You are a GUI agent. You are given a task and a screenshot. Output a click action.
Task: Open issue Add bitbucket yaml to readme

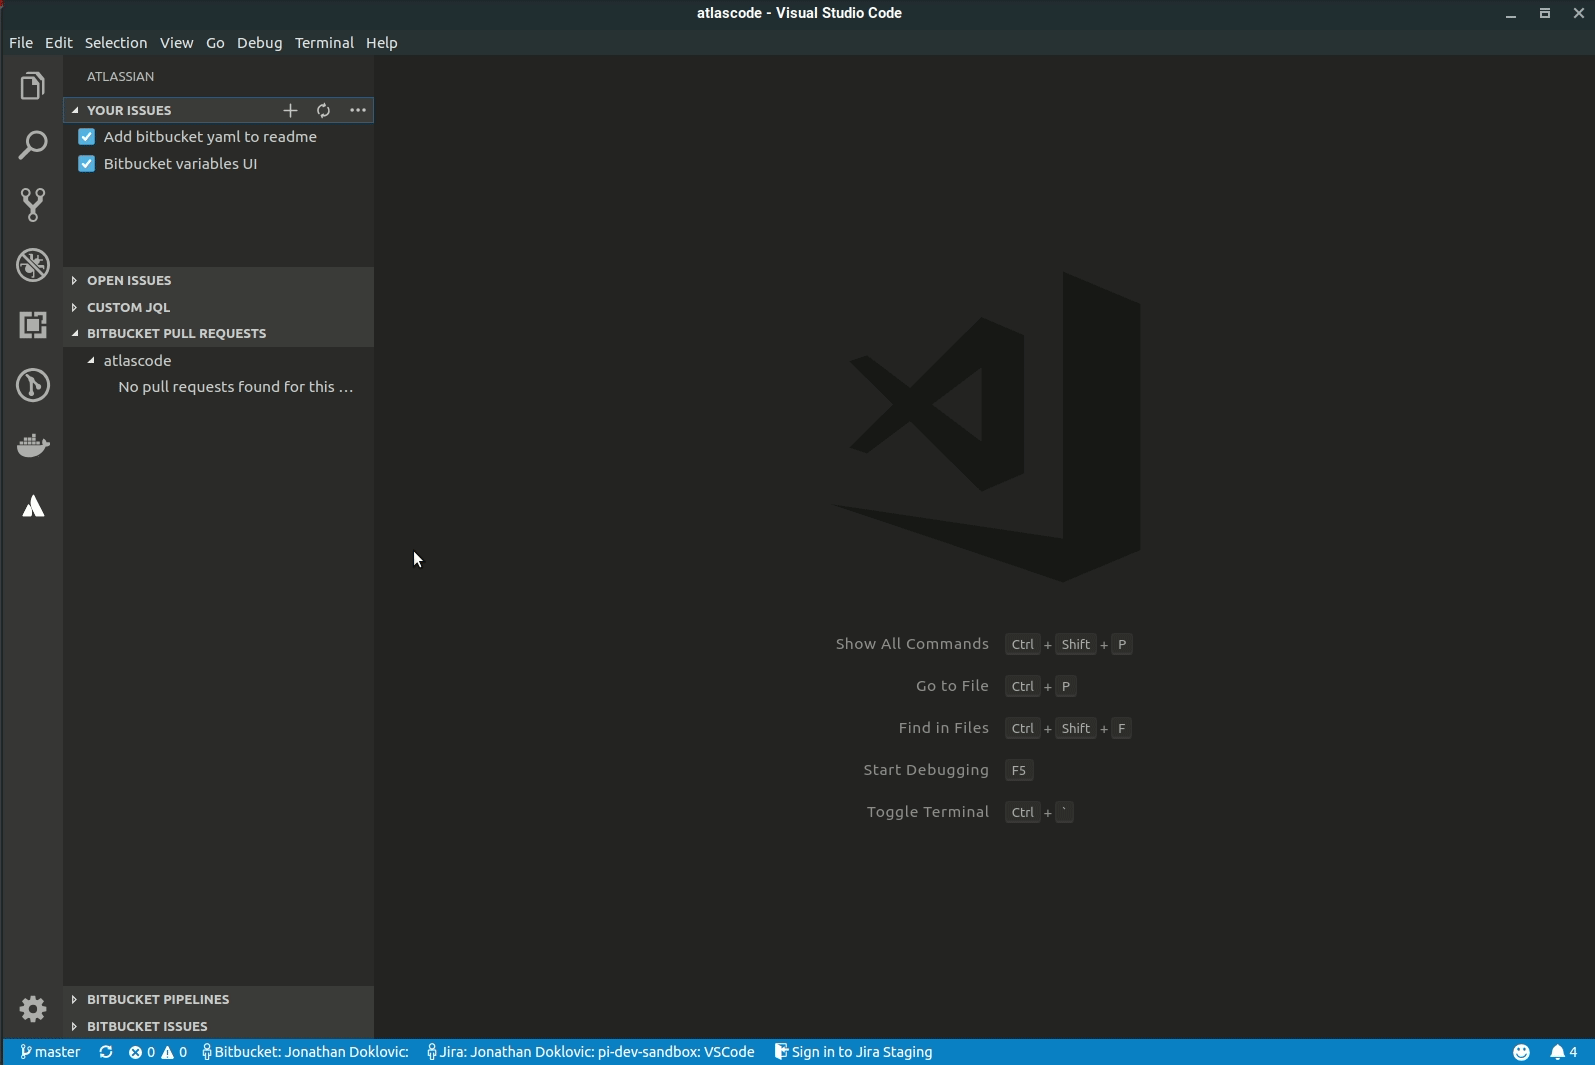[210, 137]
